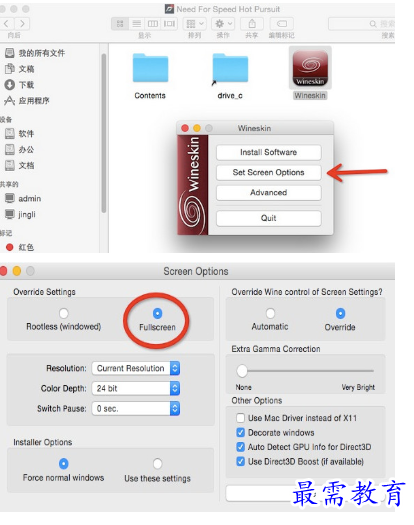Screen dimensions: 414x525
Task: Click the edit tags toolbar button
Action: pyautogui.click(x=282, y=24)
